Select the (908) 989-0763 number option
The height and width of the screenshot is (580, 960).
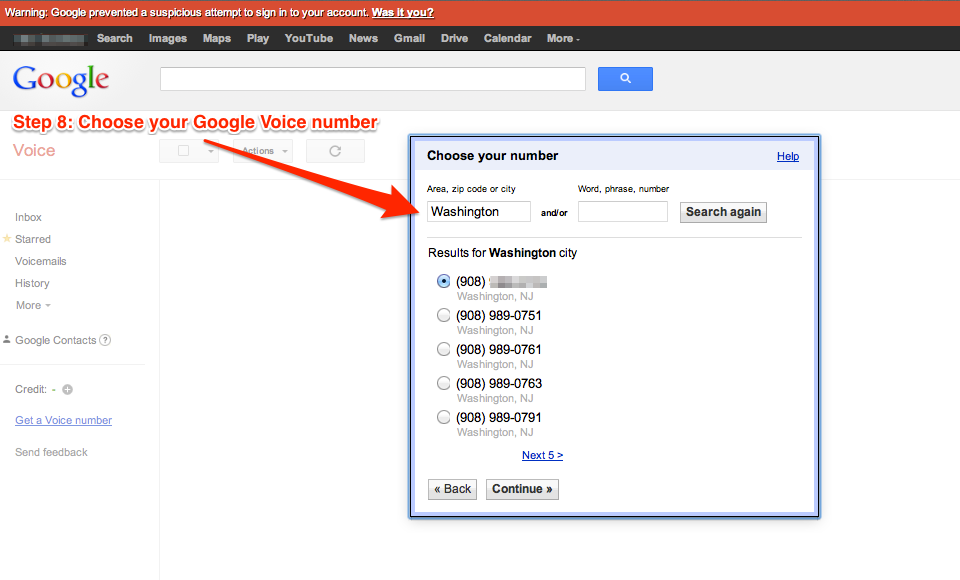tap(444, 384)
